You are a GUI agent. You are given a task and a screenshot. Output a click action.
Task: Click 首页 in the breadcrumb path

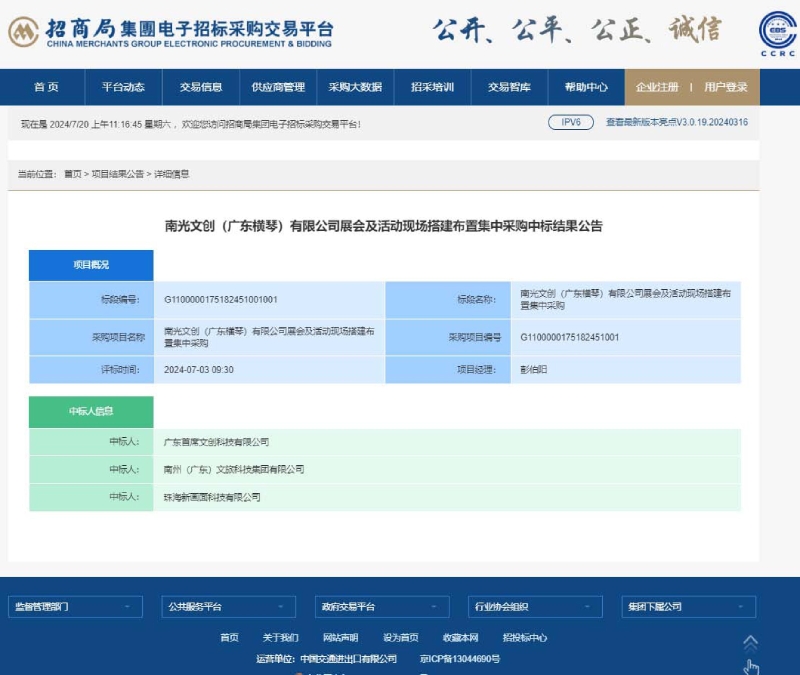(73, 174)
